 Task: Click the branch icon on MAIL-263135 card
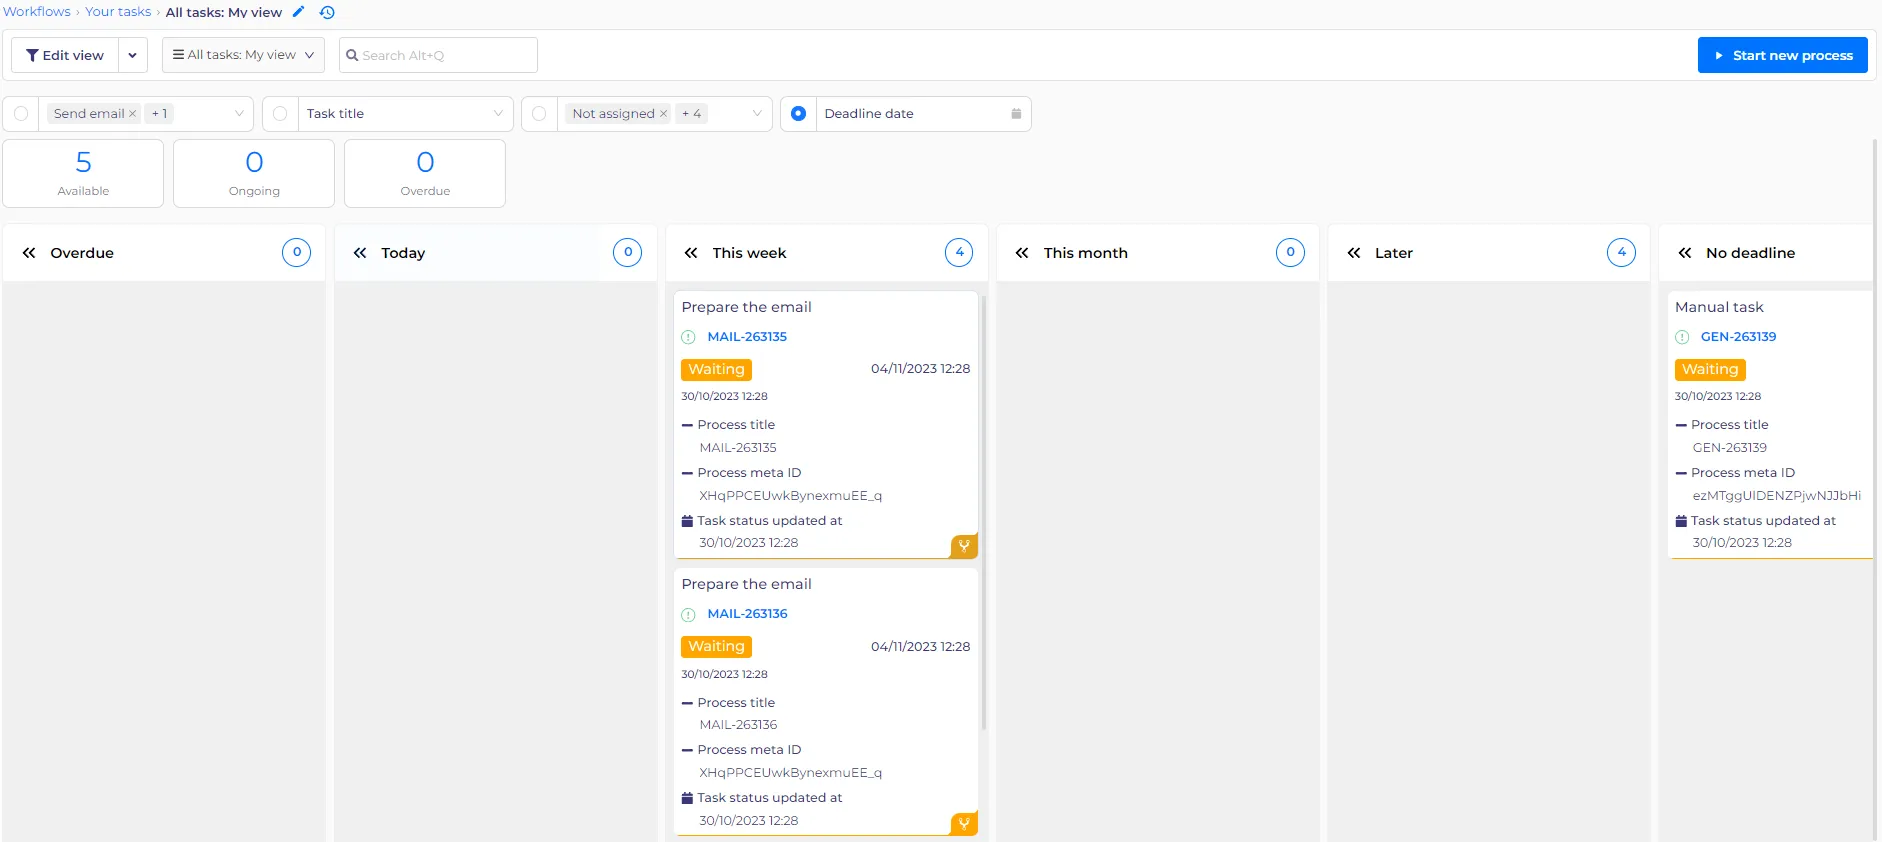click(x=964, y=546)
